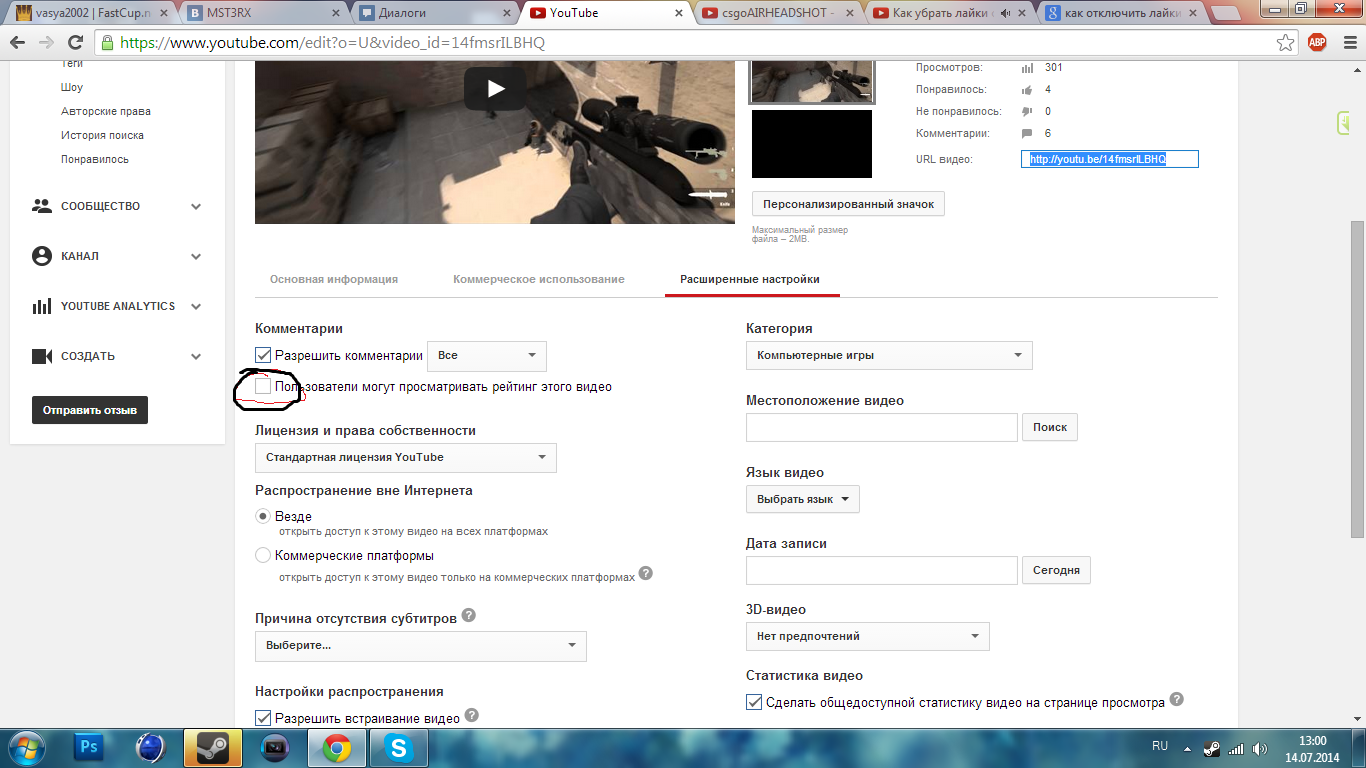
Task: Switch to MST3RX browser tab
Action: [263, 13]
